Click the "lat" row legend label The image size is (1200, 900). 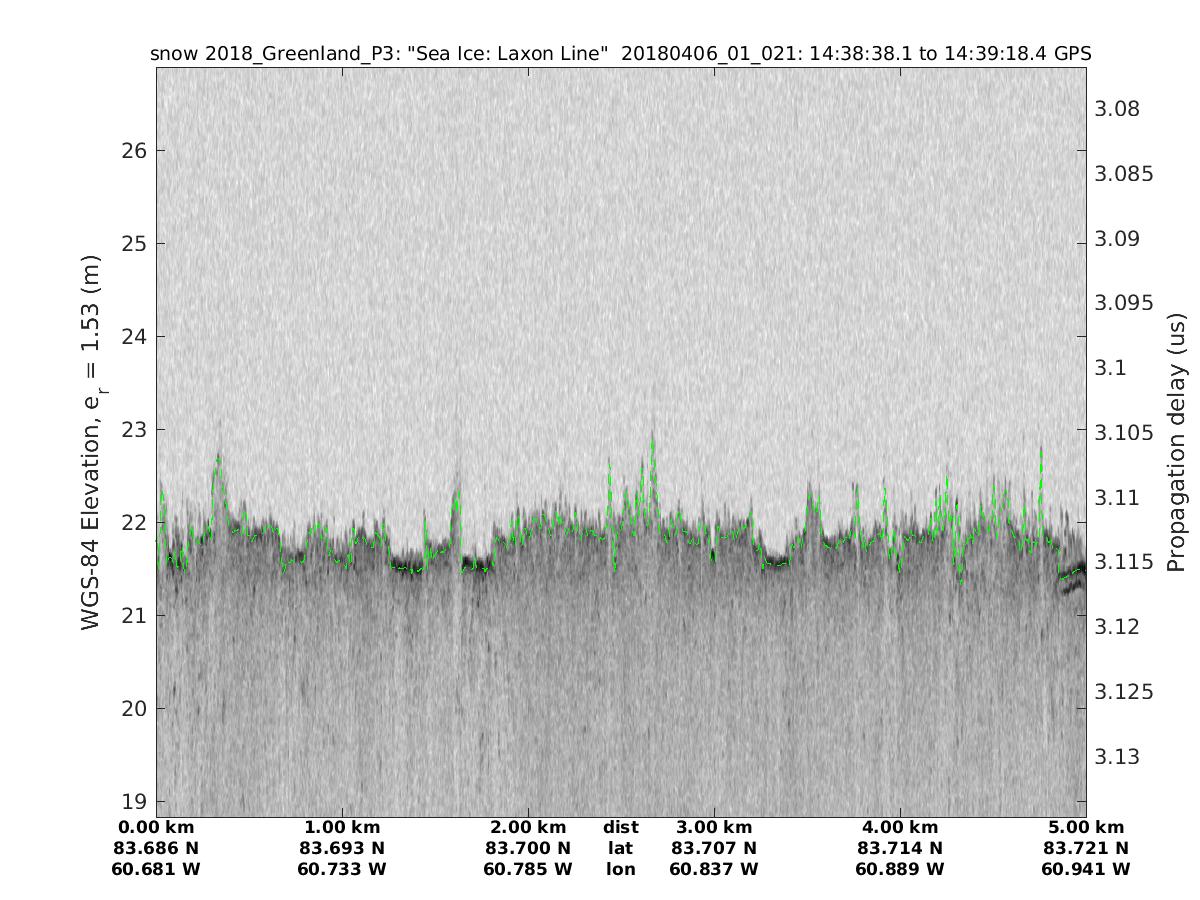(x=621, y=848)
